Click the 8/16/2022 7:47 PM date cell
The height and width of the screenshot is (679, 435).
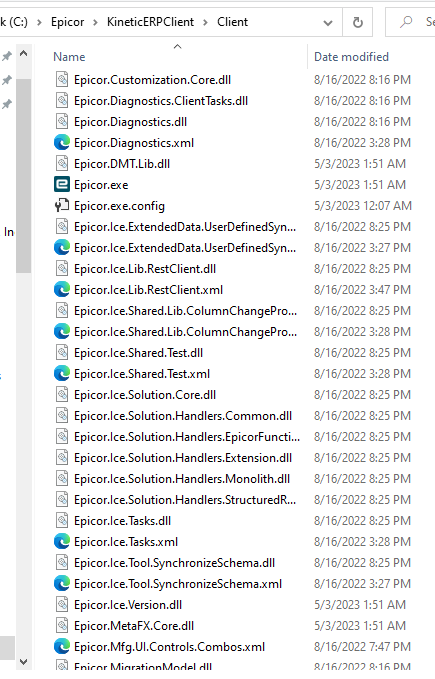362,647
